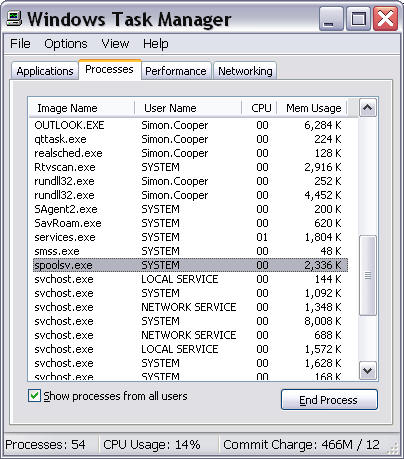The width and height of the screenshot is (404, 459).
Task: Select the SavRoam.exe process
Action: coord(190,223)
